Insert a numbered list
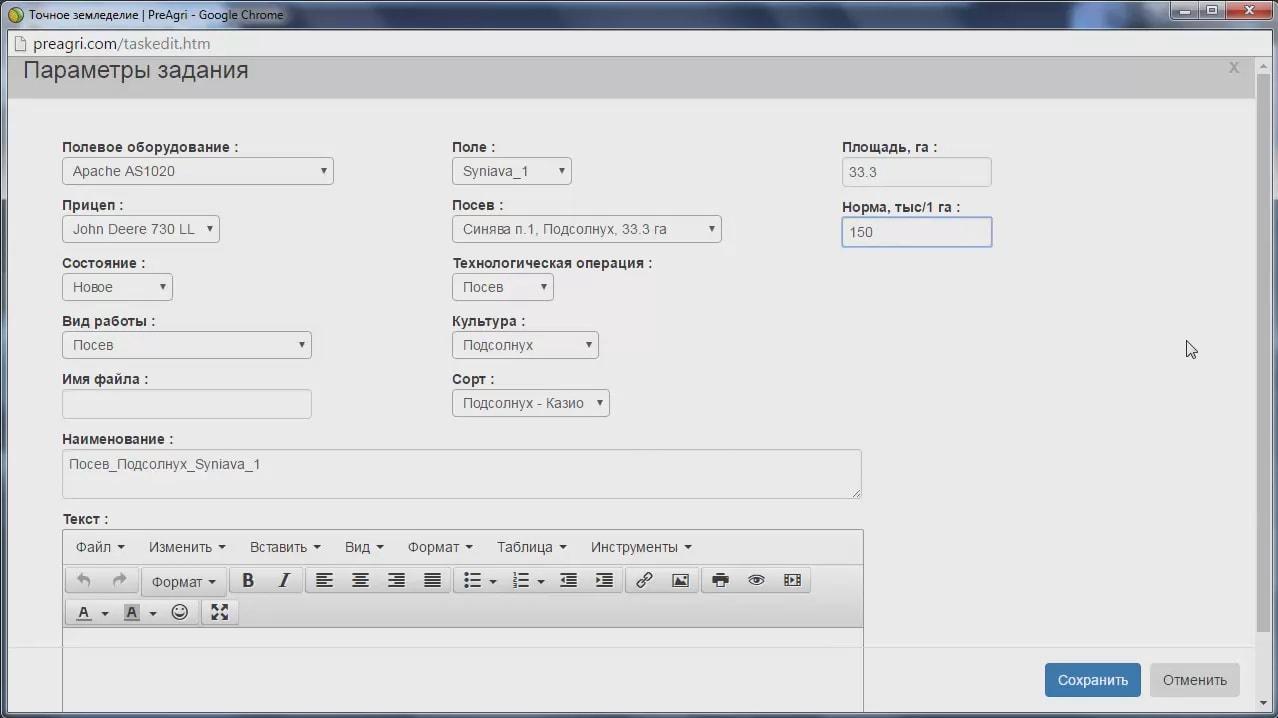Viewport: 1278px width, 718px height. pos(520,581)
